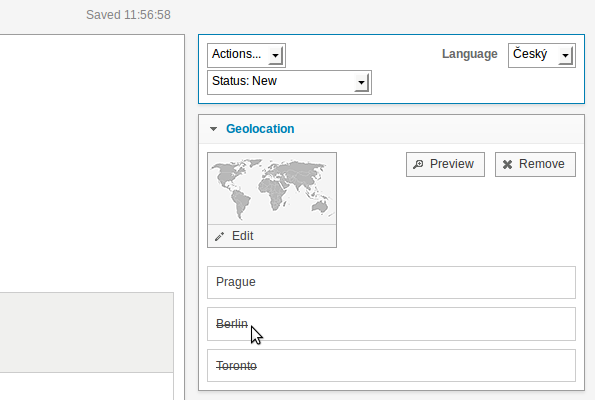The image size is (595, 400).
Task: Click the Remove button label
Action: point(541,164)
